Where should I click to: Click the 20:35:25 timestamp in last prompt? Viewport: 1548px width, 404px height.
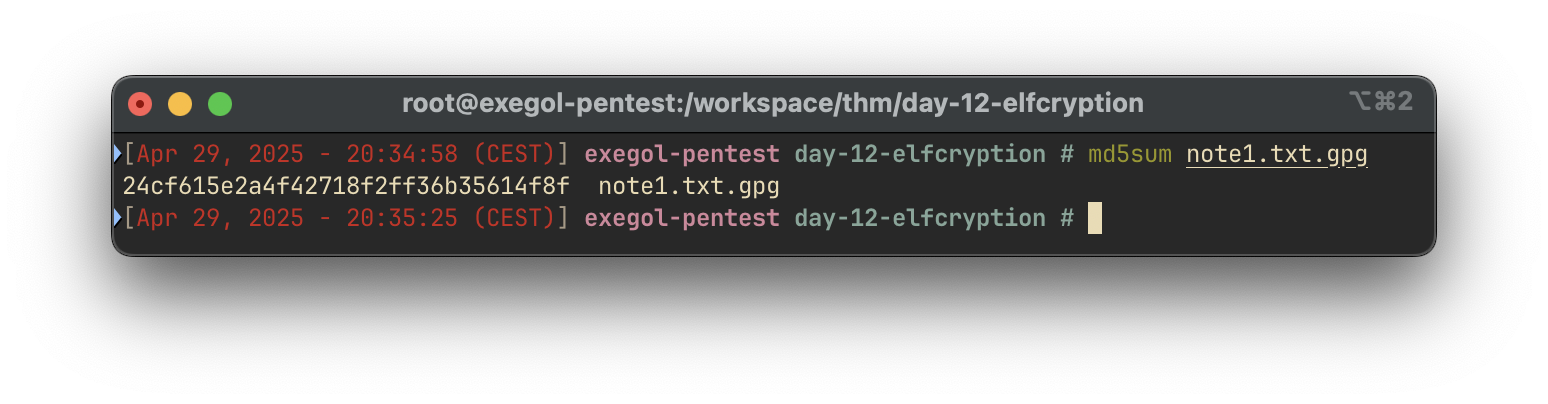pyautogui.click(x=402, y=218)
